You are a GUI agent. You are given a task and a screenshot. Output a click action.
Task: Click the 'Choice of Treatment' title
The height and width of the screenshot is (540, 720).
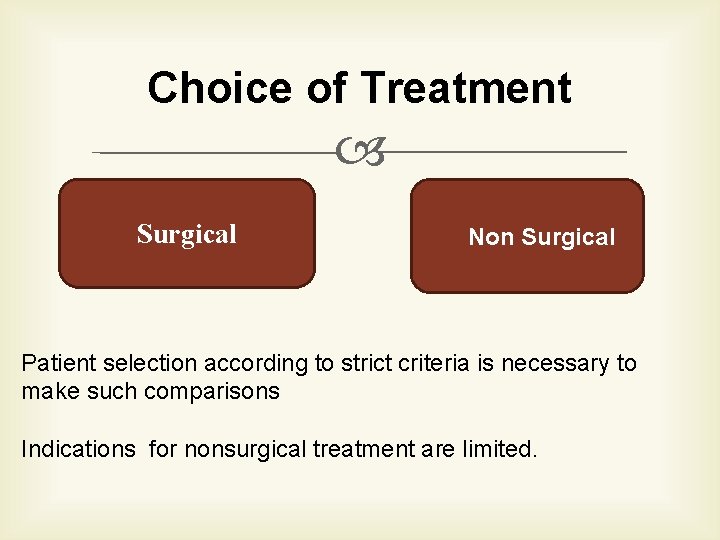[359, 88]
